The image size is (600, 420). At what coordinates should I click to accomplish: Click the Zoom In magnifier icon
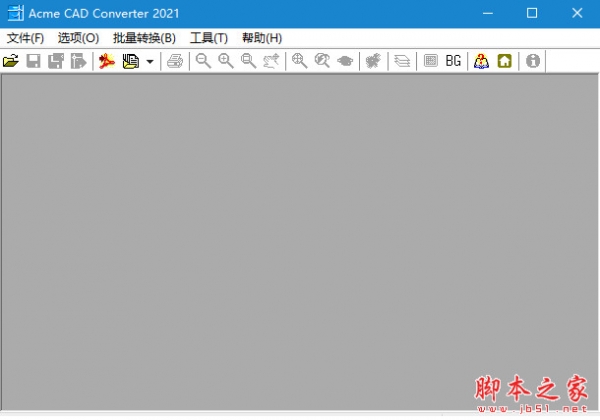click(x=226, y=61)
